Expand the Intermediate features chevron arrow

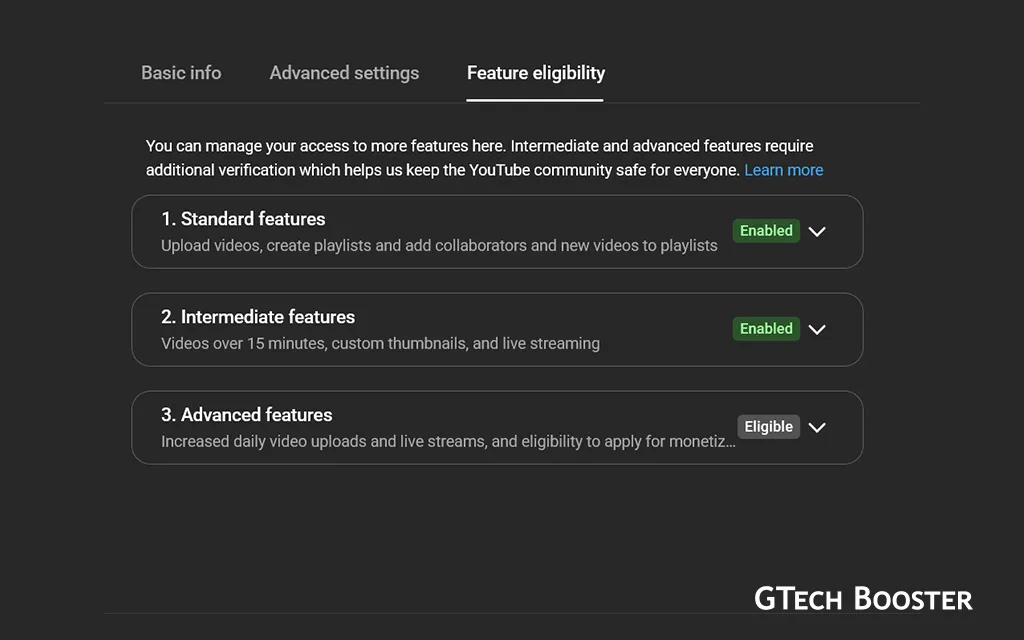[x=817, y=329]
